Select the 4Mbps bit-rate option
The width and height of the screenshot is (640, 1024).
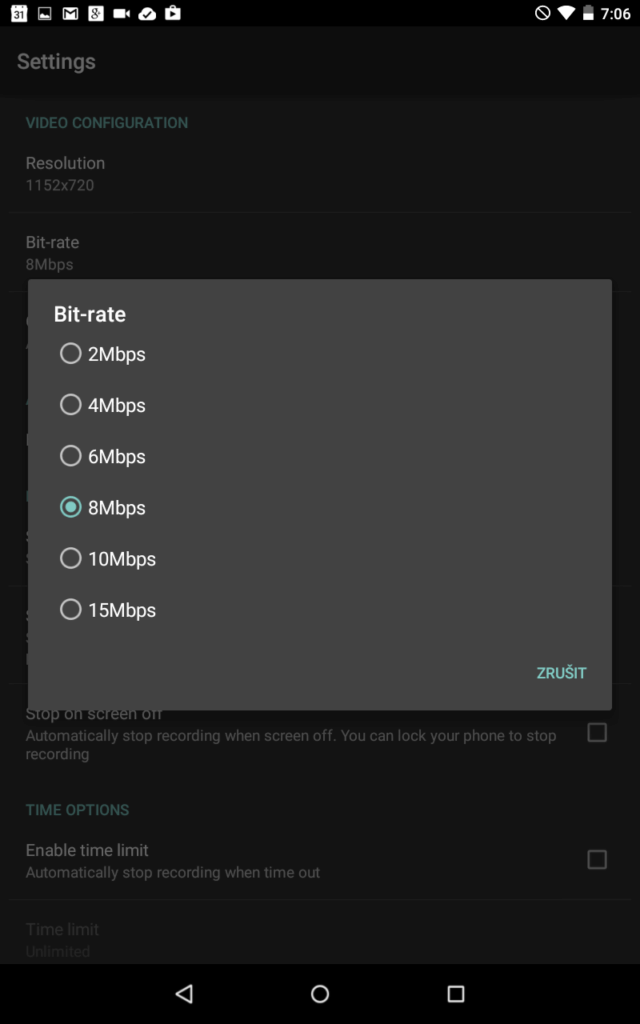pyautogui.click(x=320, y=405)
